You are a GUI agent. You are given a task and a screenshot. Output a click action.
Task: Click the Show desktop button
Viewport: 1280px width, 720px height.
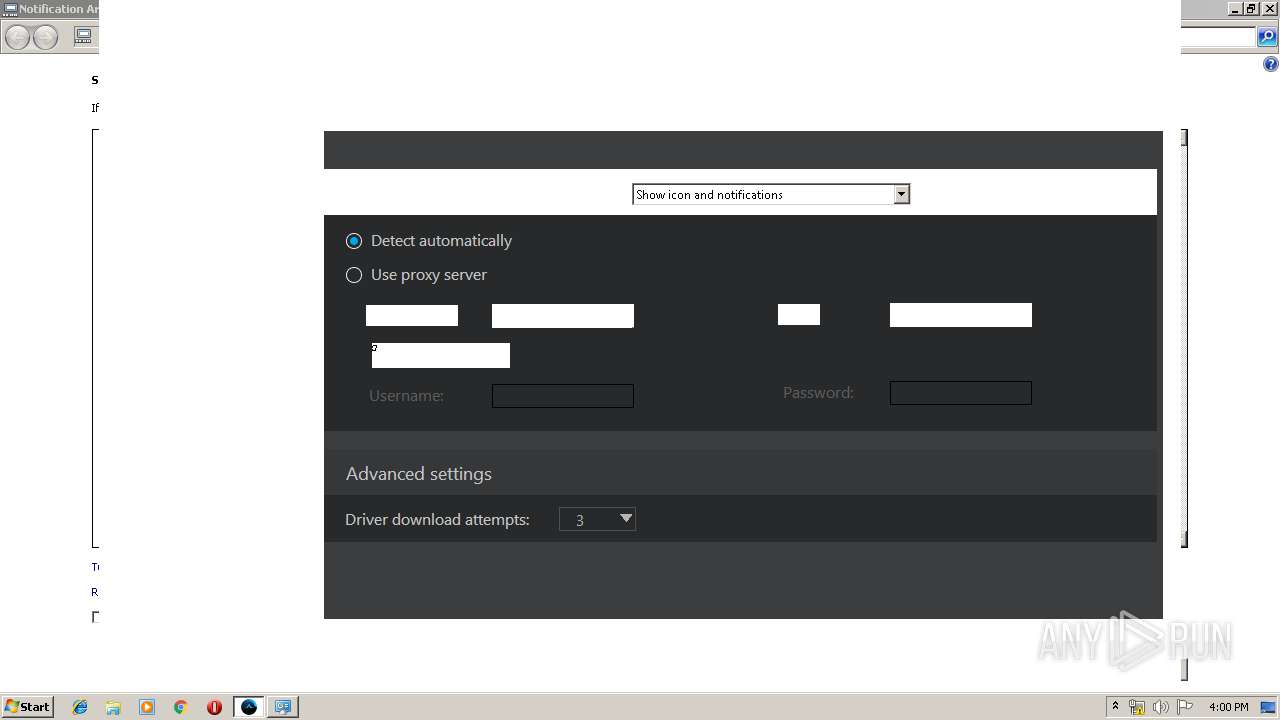point(1269,707)
